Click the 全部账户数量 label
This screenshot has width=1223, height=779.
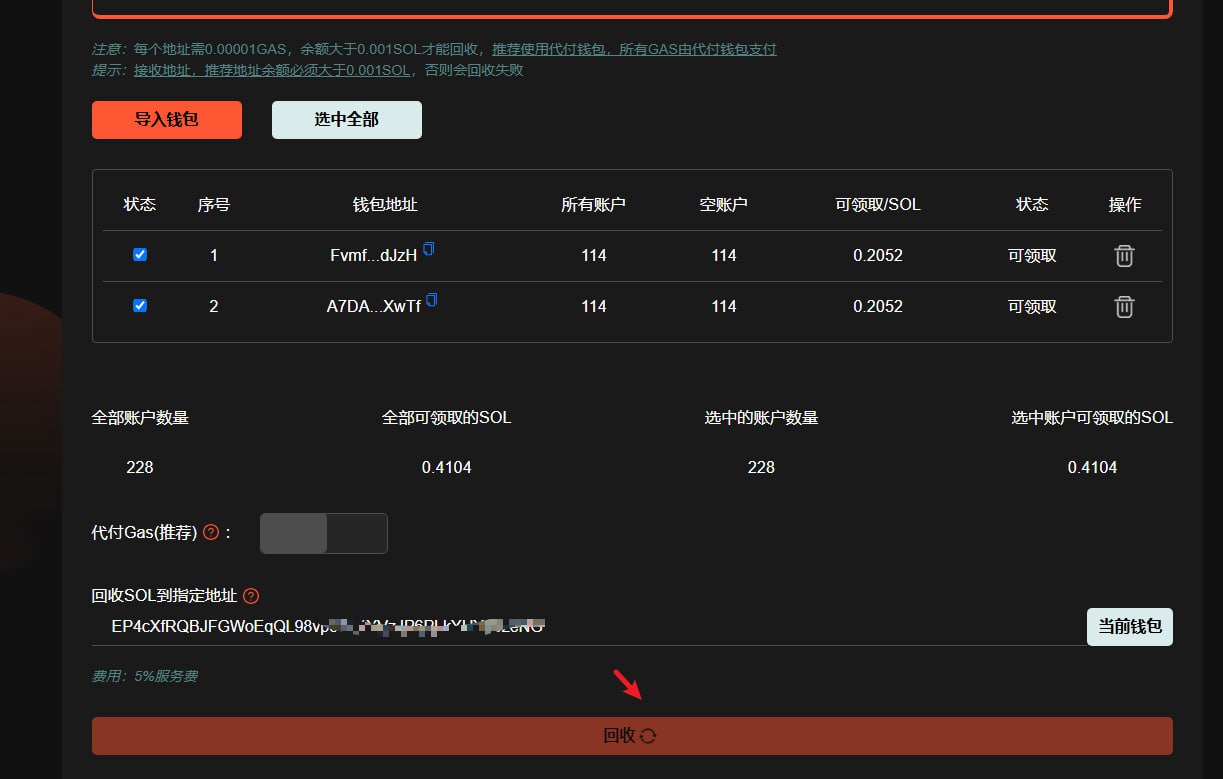tap(140, 417)
